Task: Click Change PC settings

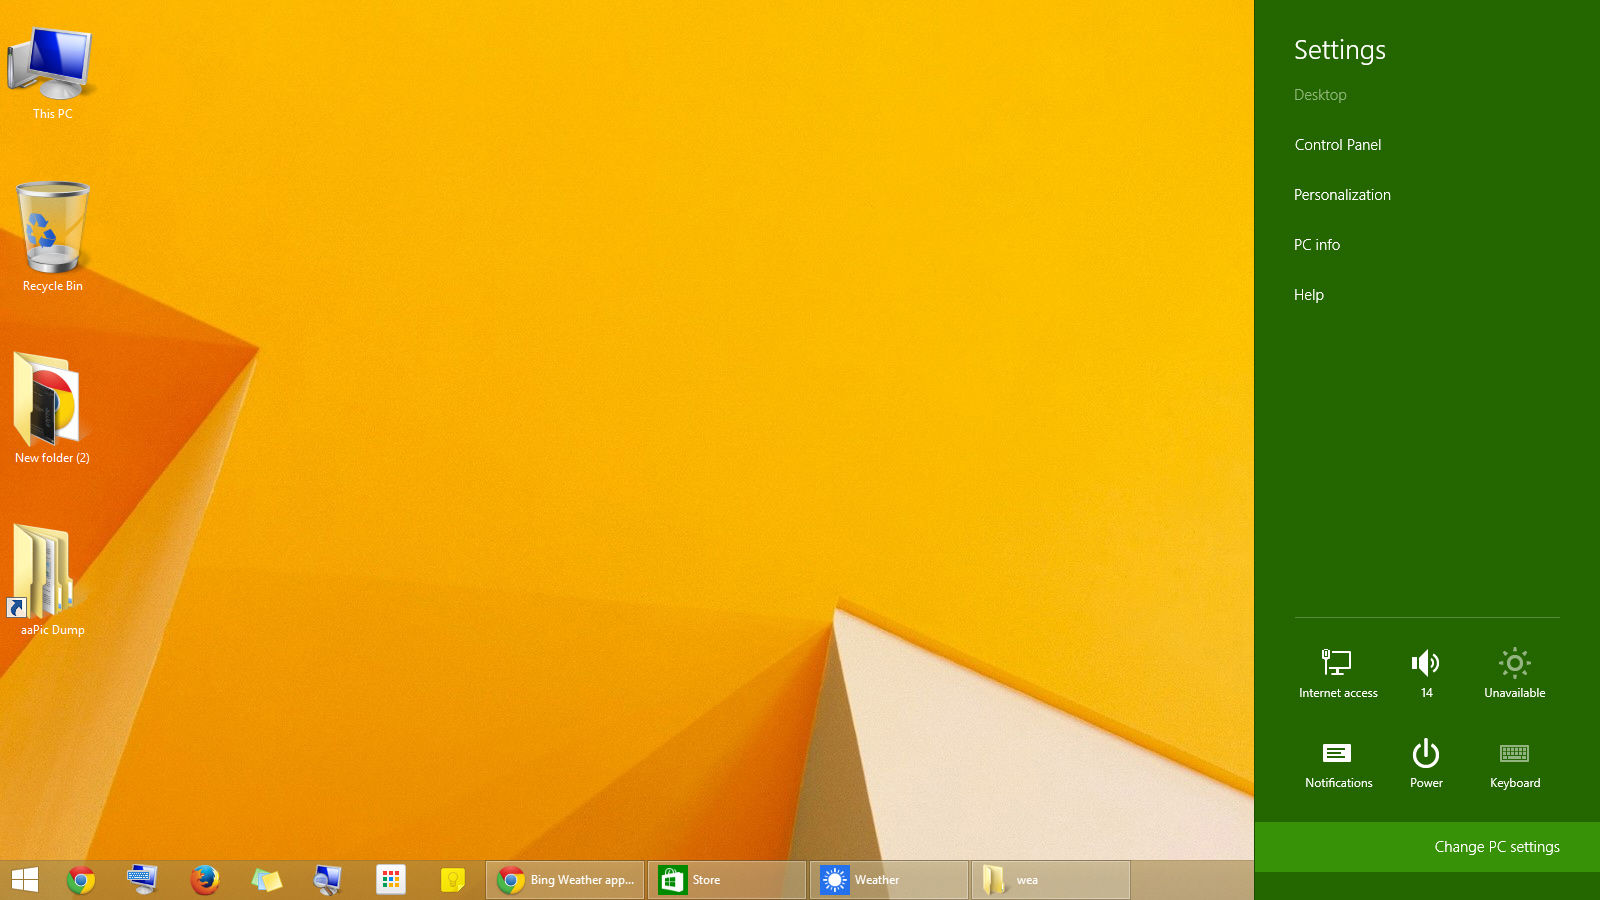Action: pos(1496,847)
